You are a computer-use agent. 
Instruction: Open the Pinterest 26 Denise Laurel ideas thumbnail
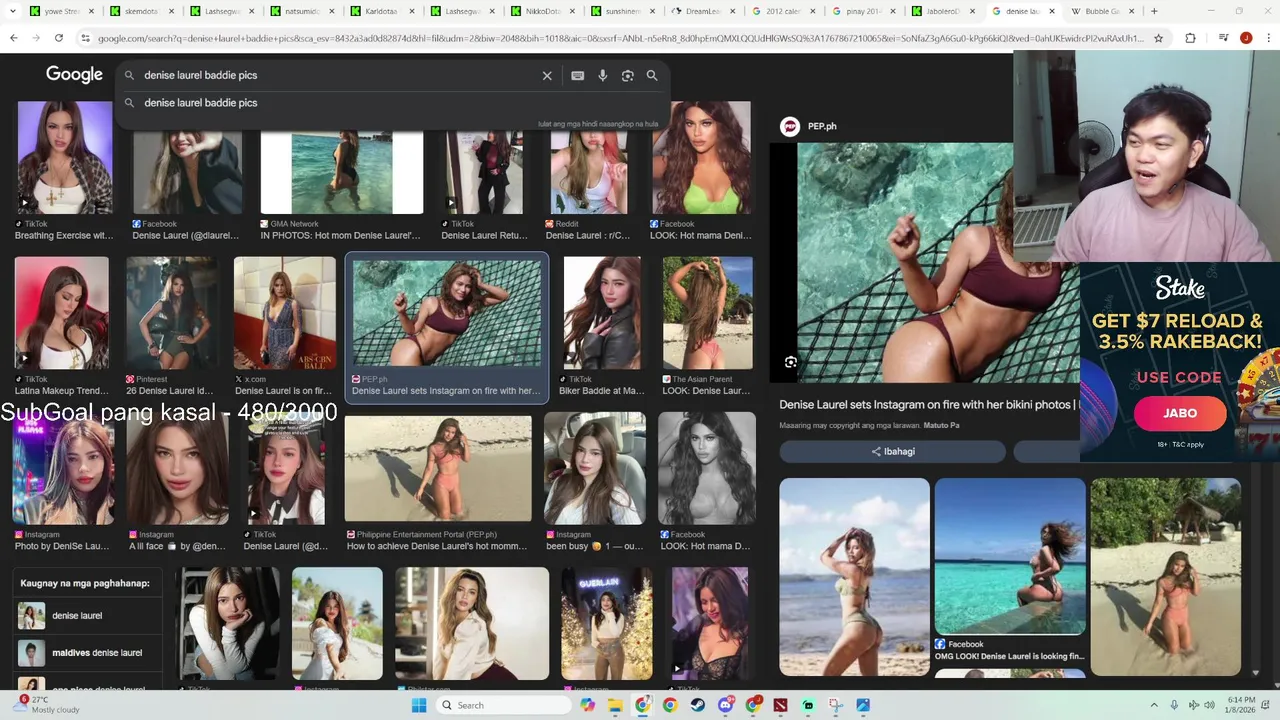click(174, 313)
